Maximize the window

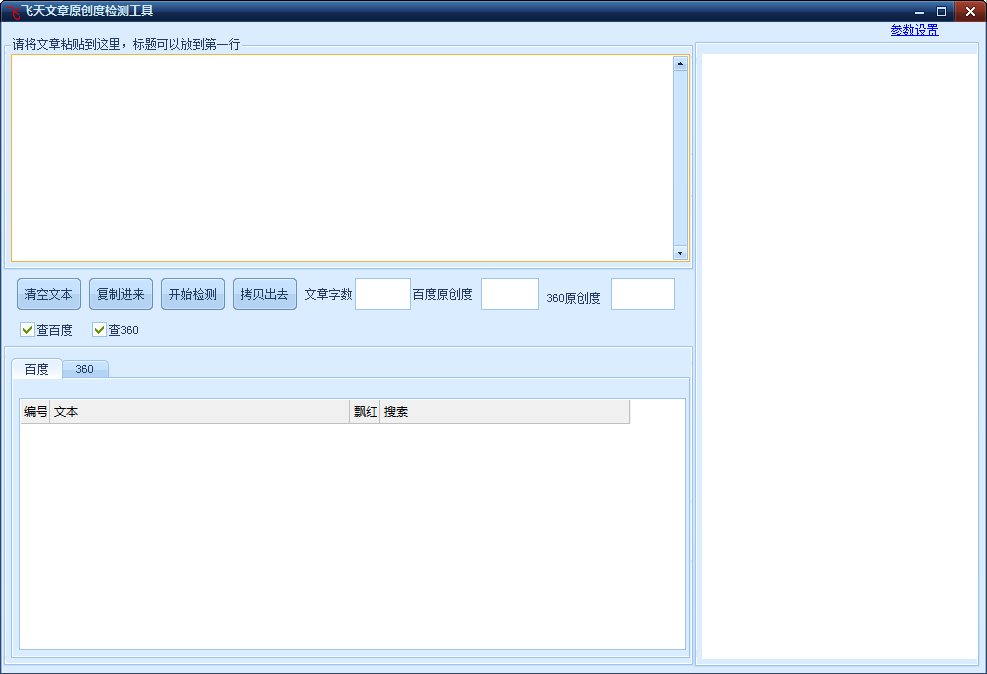(x=941, y=11)
